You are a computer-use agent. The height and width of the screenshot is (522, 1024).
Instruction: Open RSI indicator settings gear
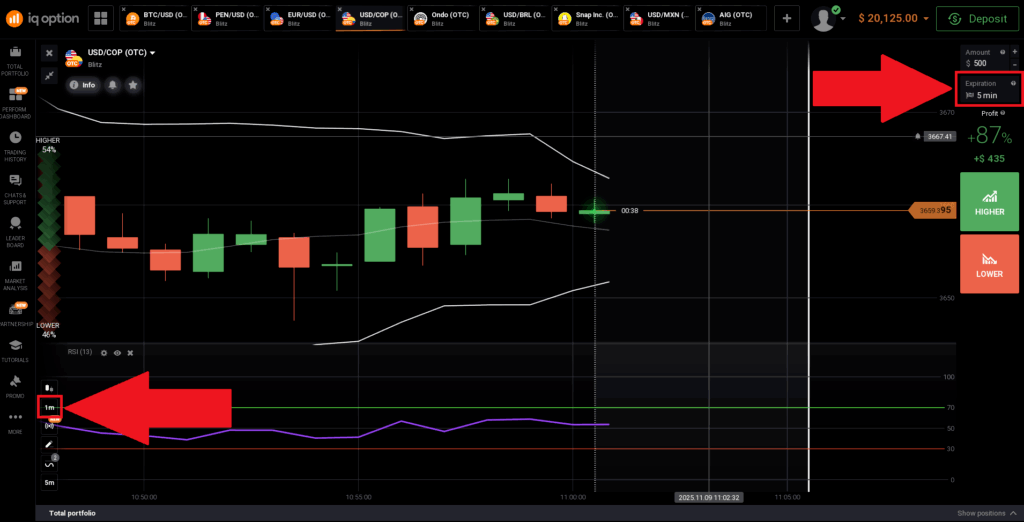click(x=104, y=353)
